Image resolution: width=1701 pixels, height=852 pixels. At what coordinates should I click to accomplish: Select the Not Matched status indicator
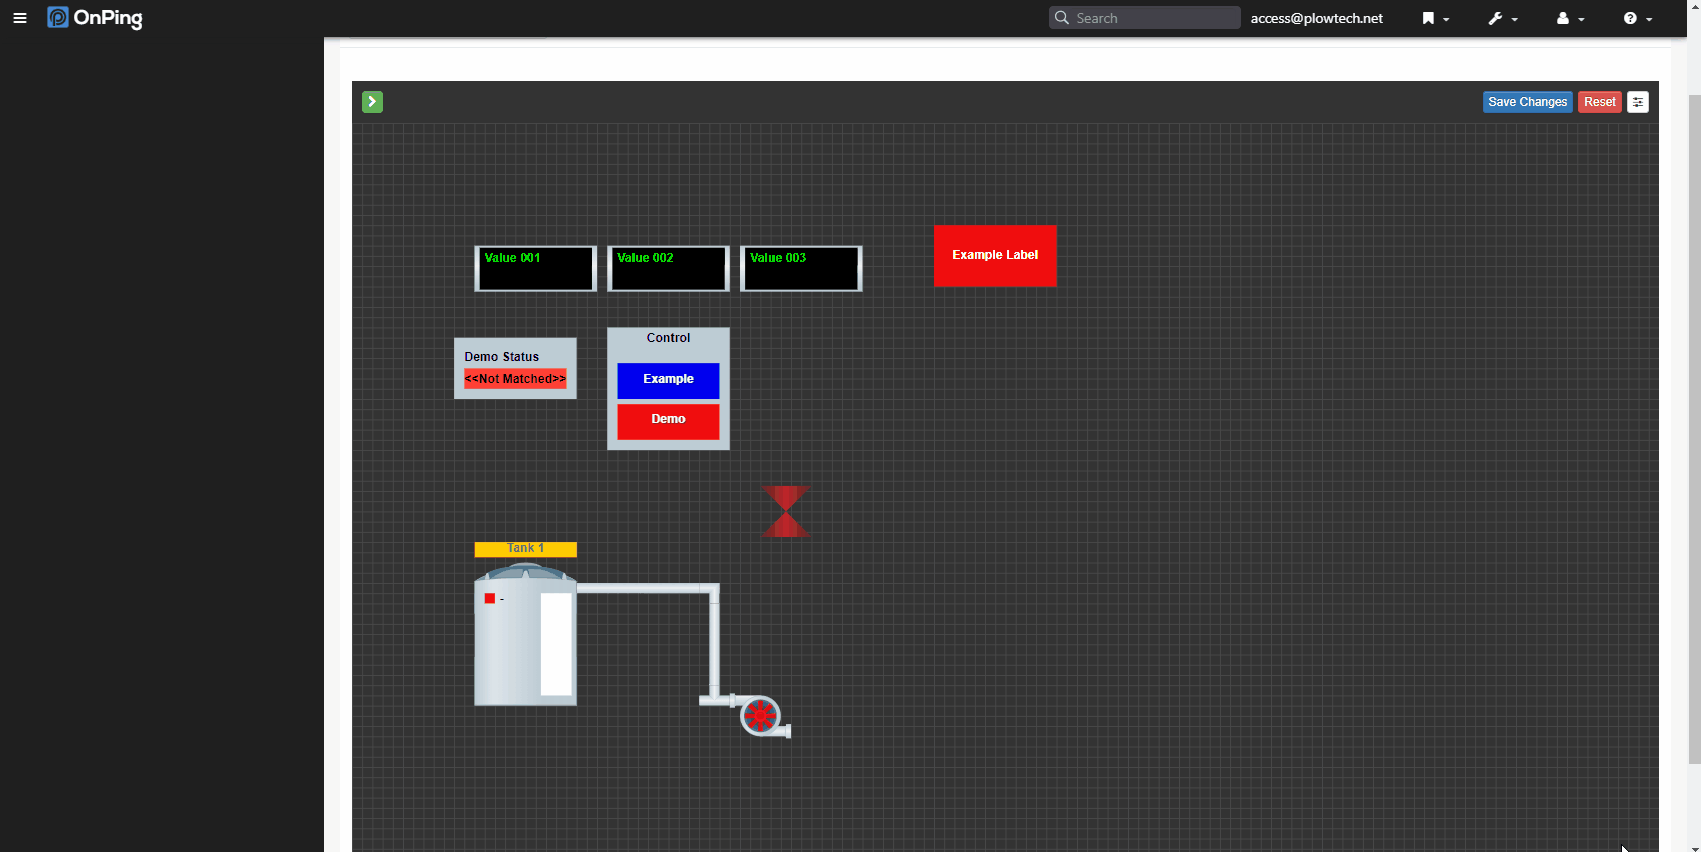(515, 379)
